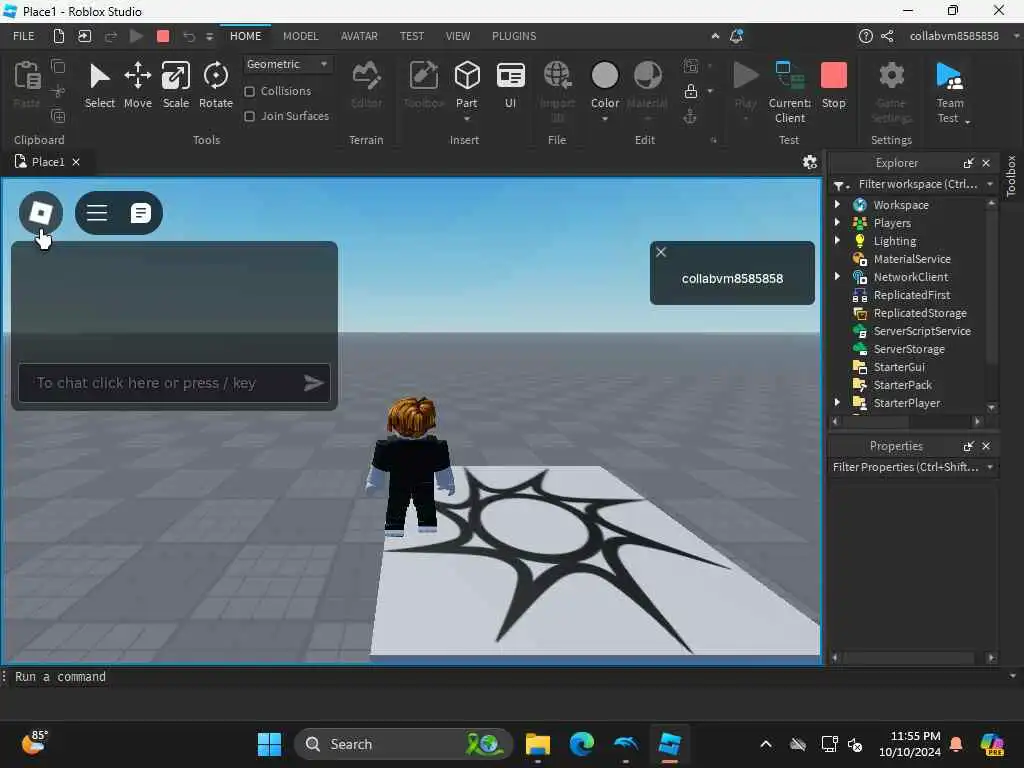Enable the Collisions checkbox
1024x768 pixels.
[249, 91]
